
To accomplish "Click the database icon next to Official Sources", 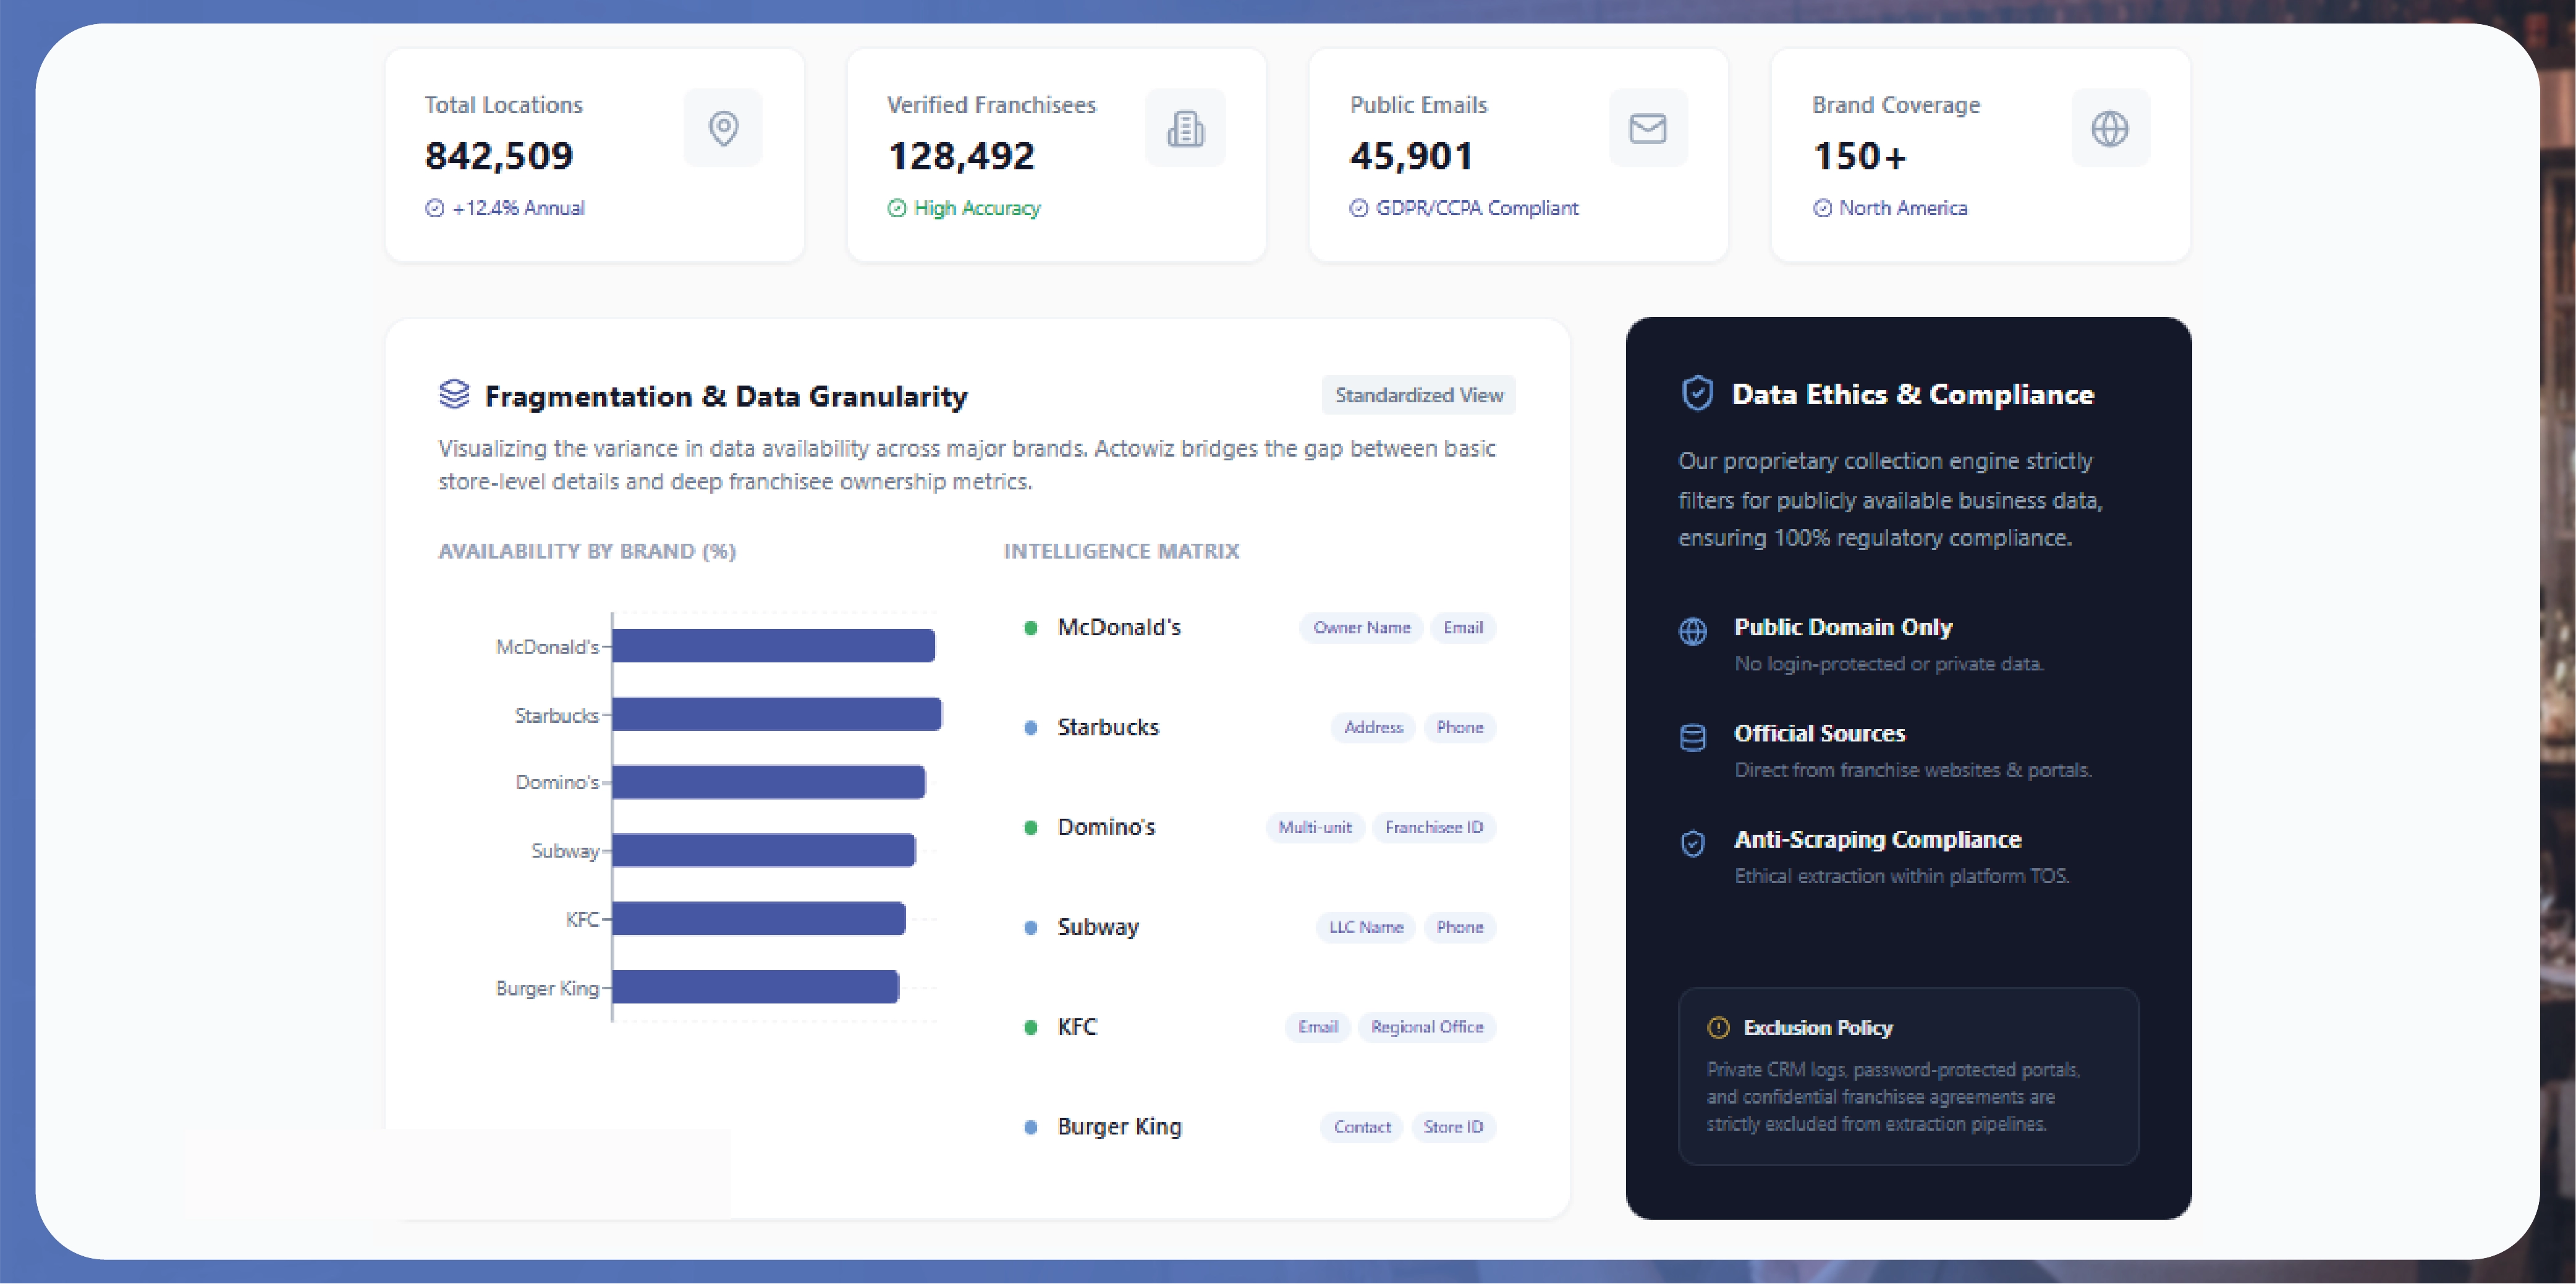I will 1692,738.
